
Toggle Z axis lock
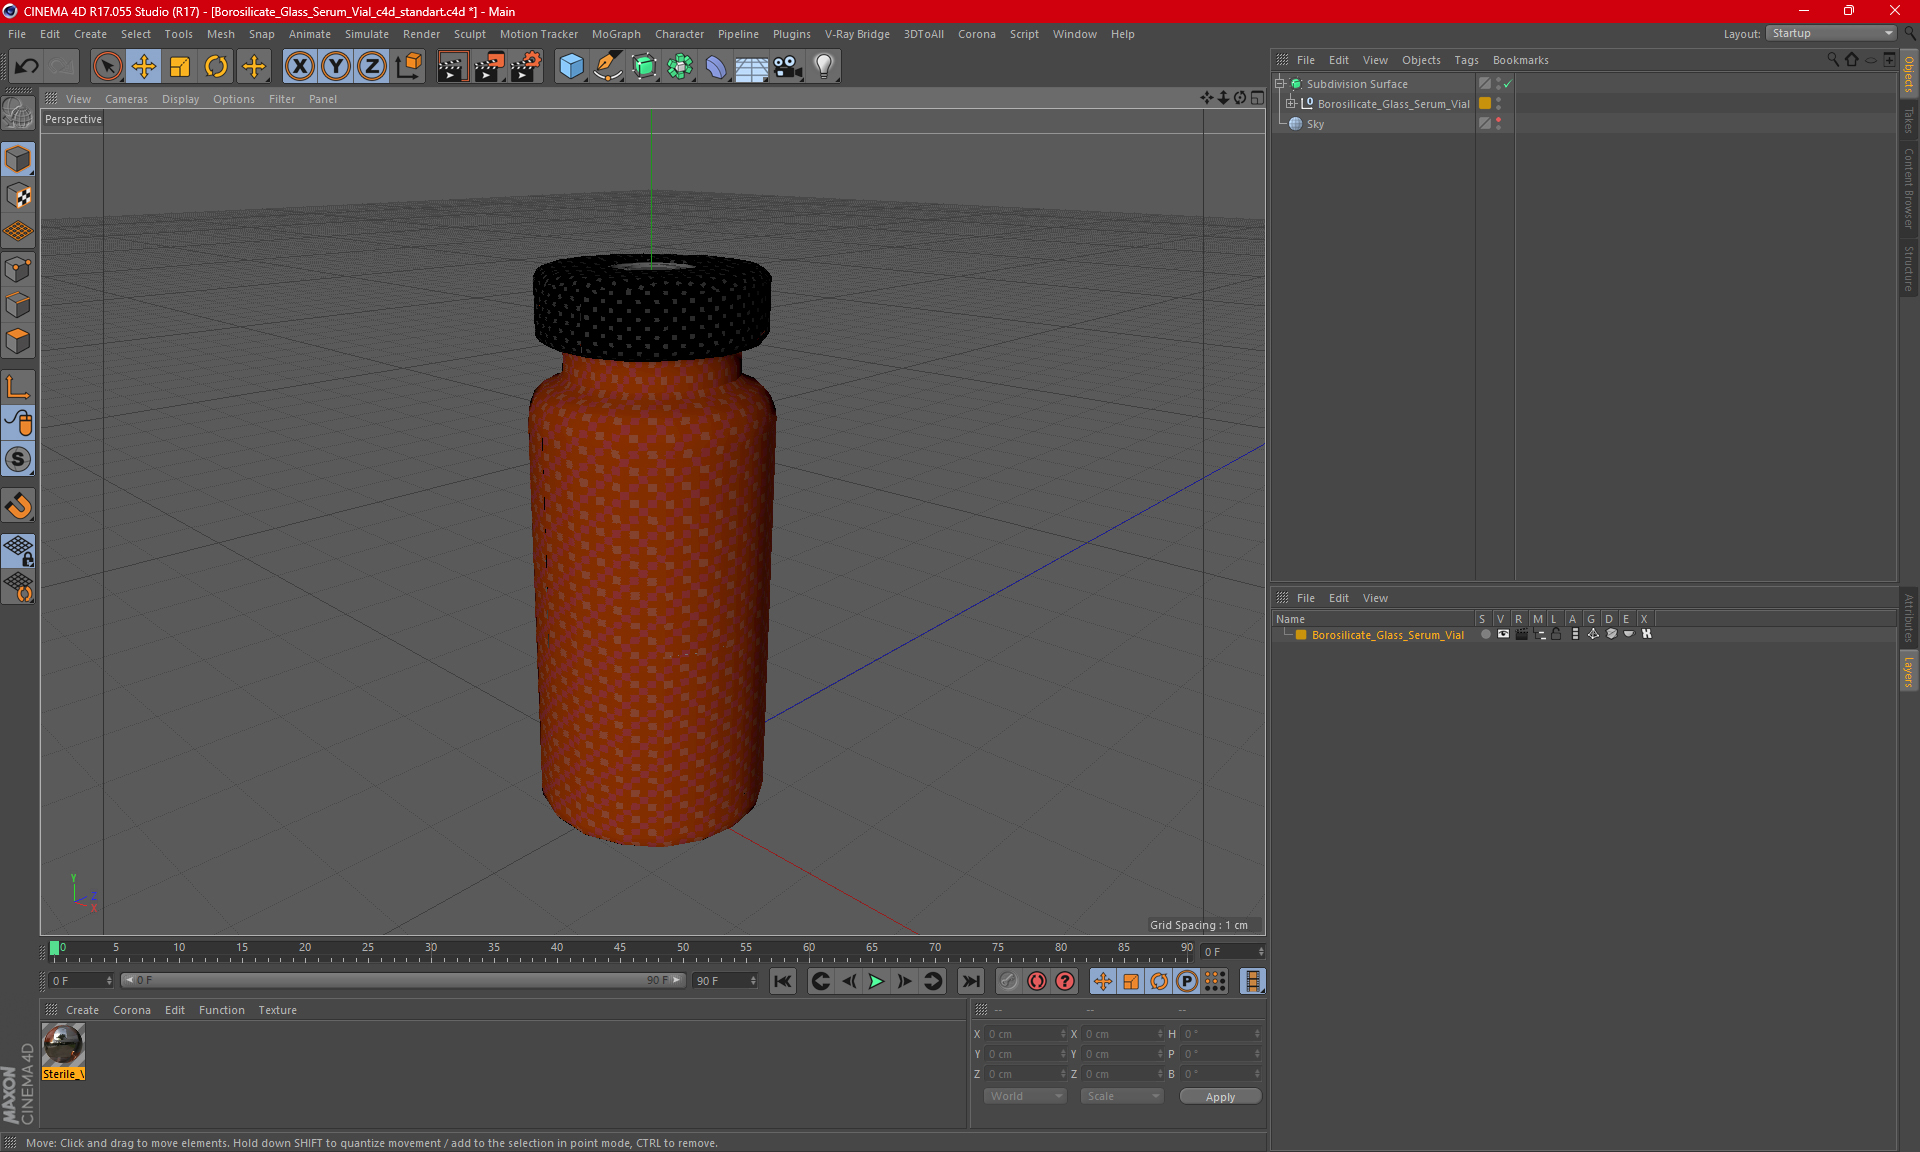tap(372, 66)
